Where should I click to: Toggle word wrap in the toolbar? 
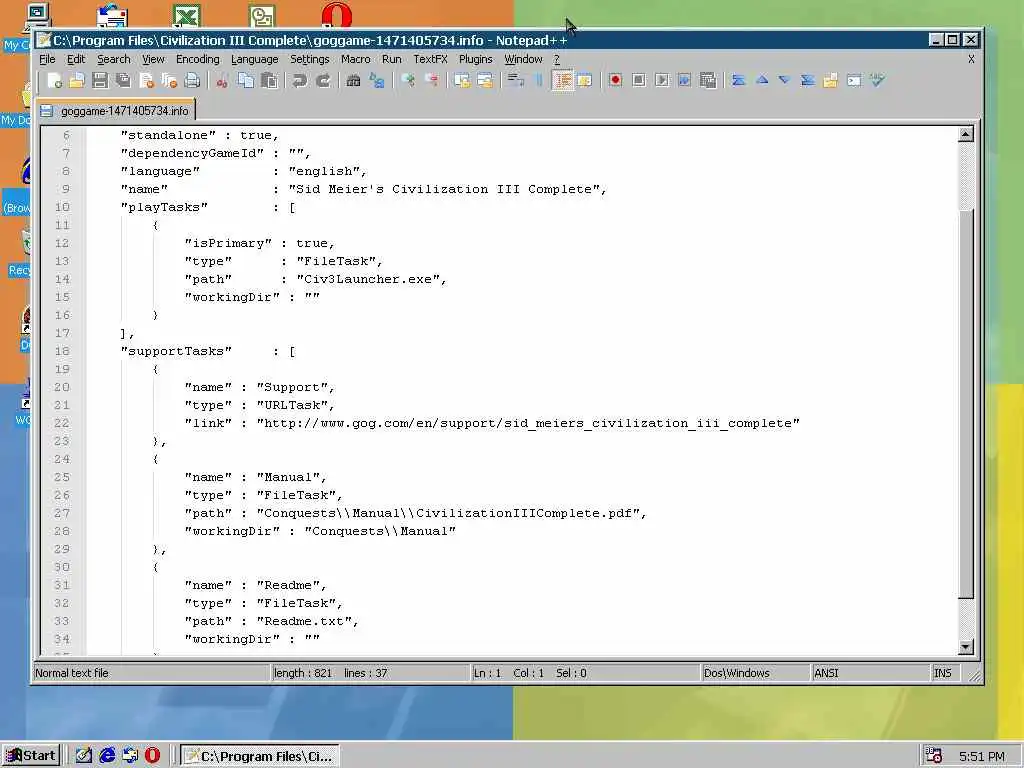pos(516,80)
